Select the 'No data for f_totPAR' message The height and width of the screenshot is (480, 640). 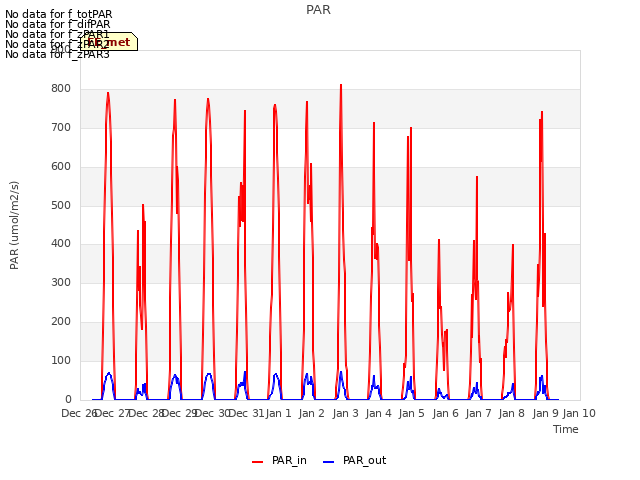pos(59,14)
